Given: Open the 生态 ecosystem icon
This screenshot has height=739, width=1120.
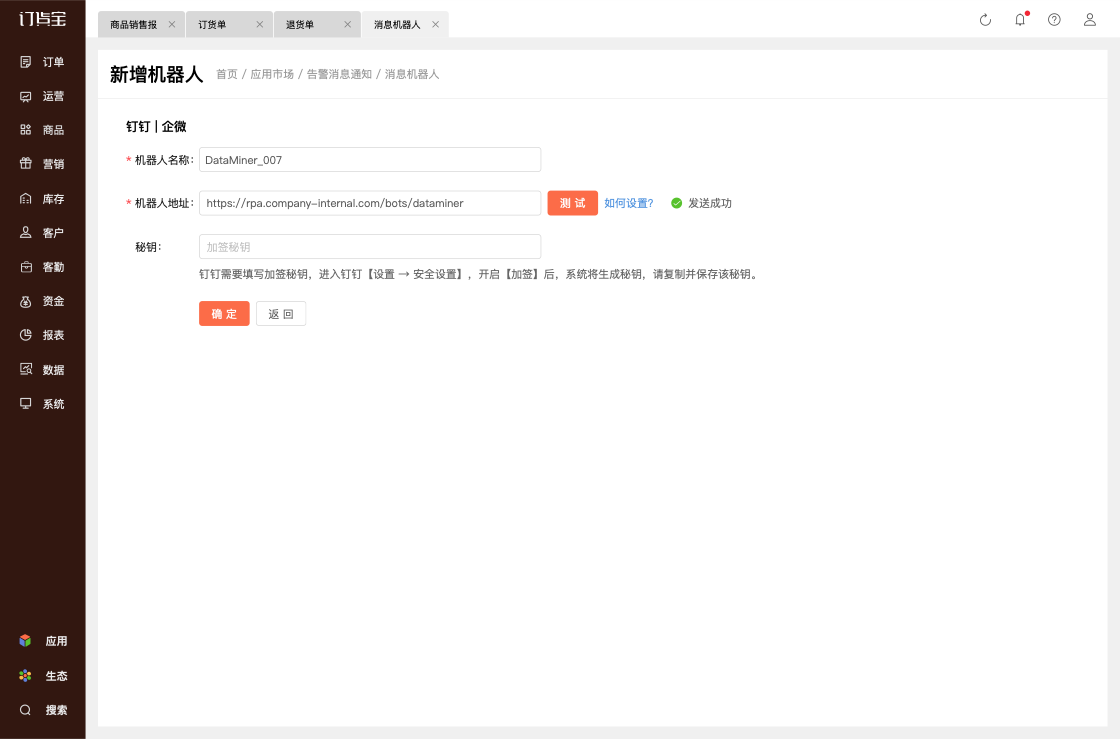Looking at the screenshot, I should [26, 676].
